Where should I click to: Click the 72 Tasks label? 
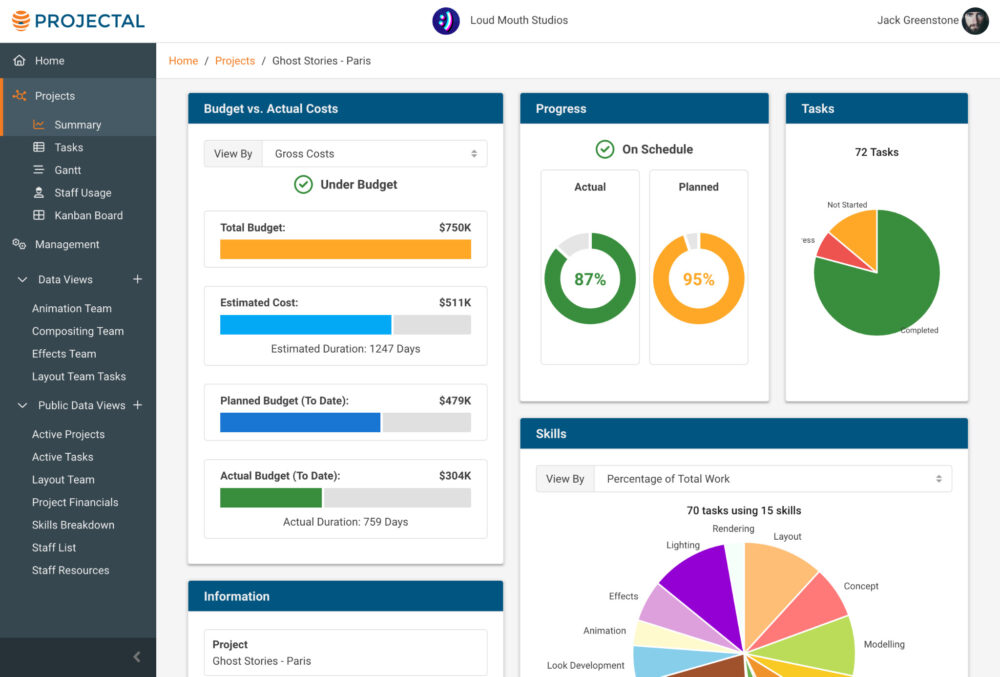click(x=876, y=152)
